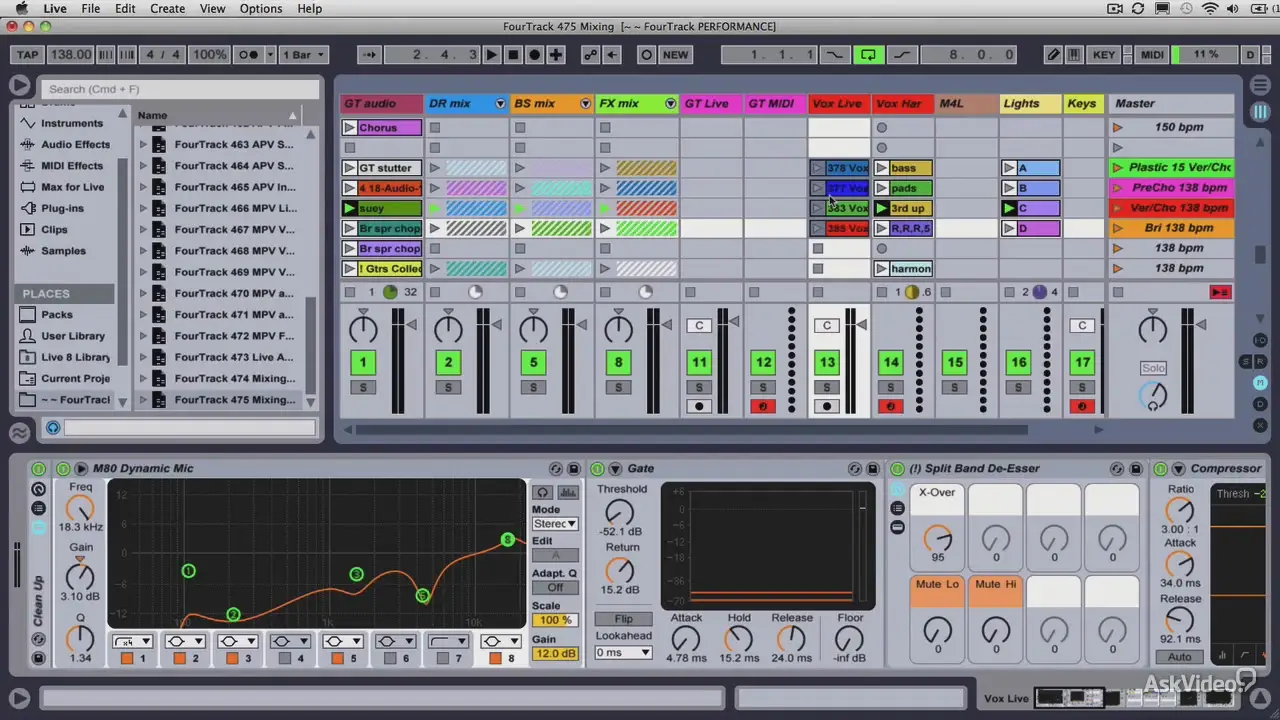Click Back to Arrangement arrow
Image resolution: width=1280 pixels, height=720 pixels.
[612, 55]
